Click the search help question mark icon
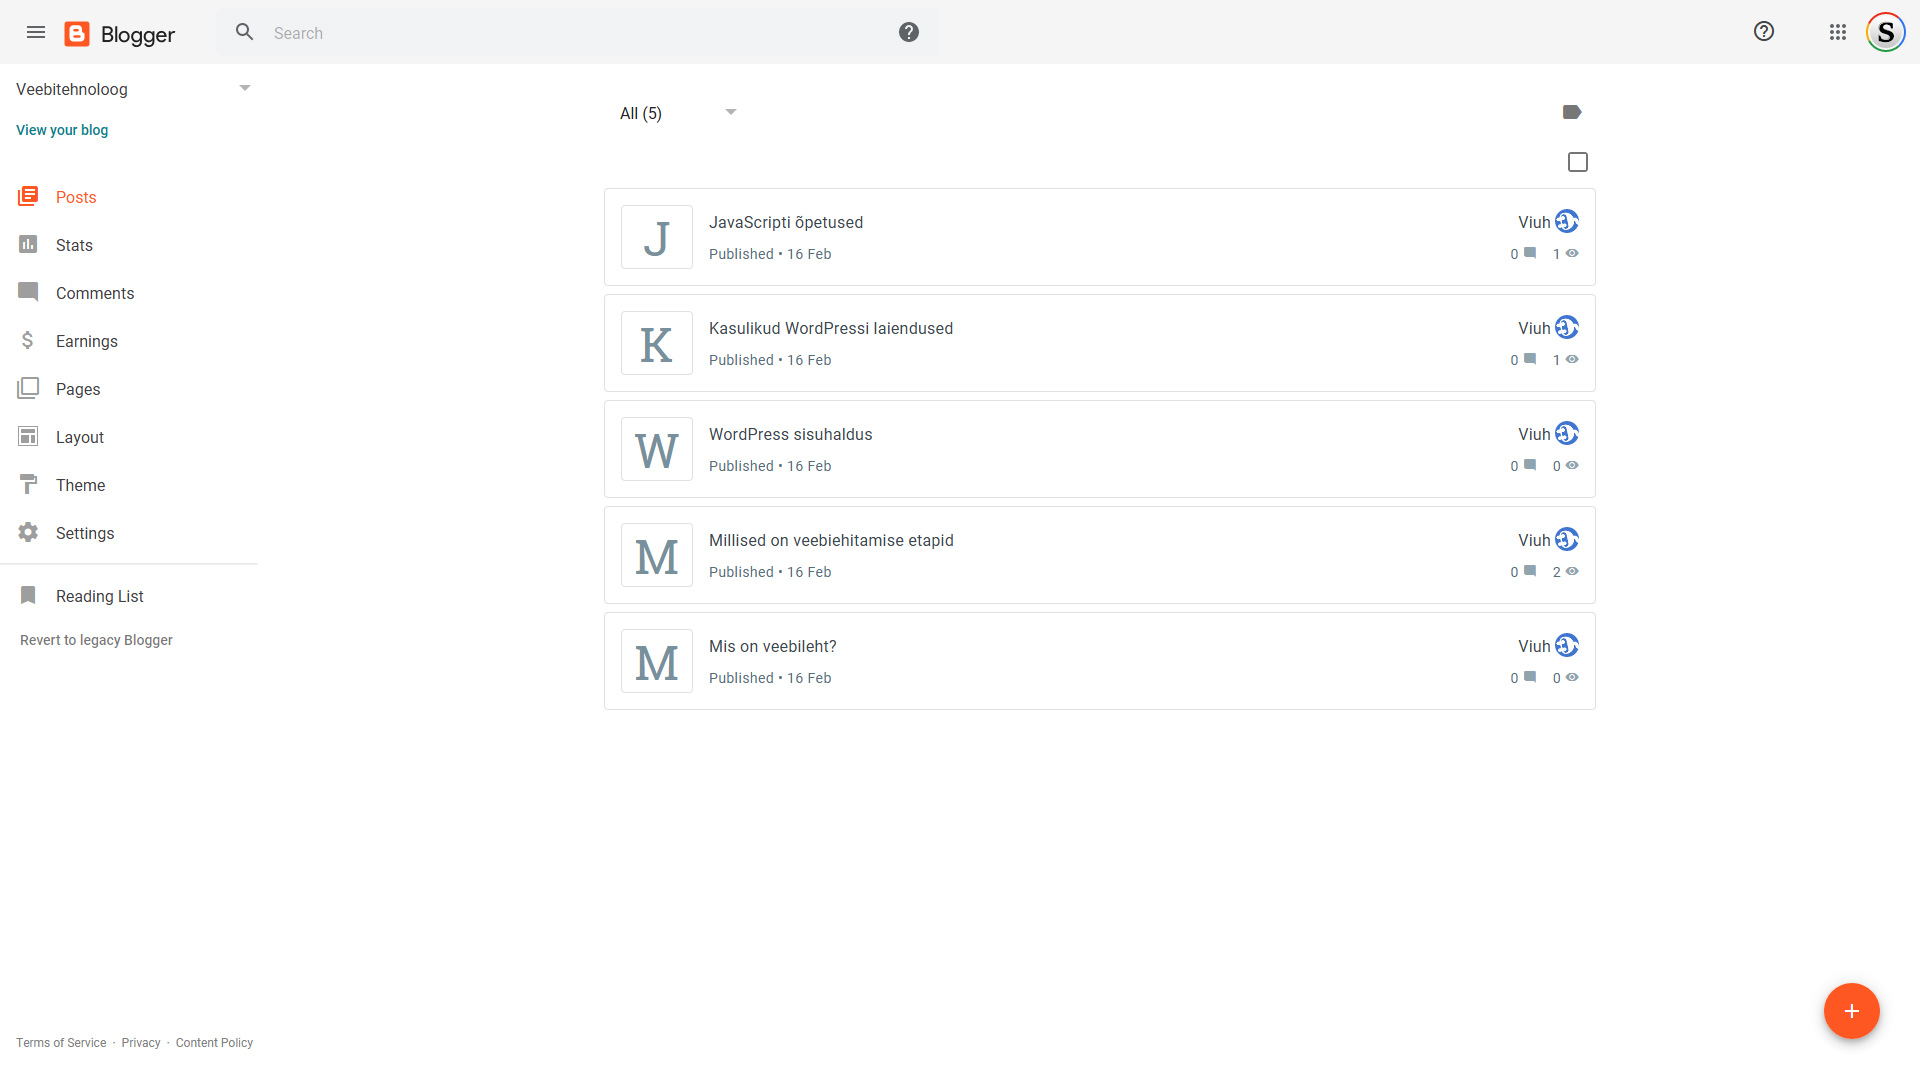The image size is (1920, 1079). 908,32
